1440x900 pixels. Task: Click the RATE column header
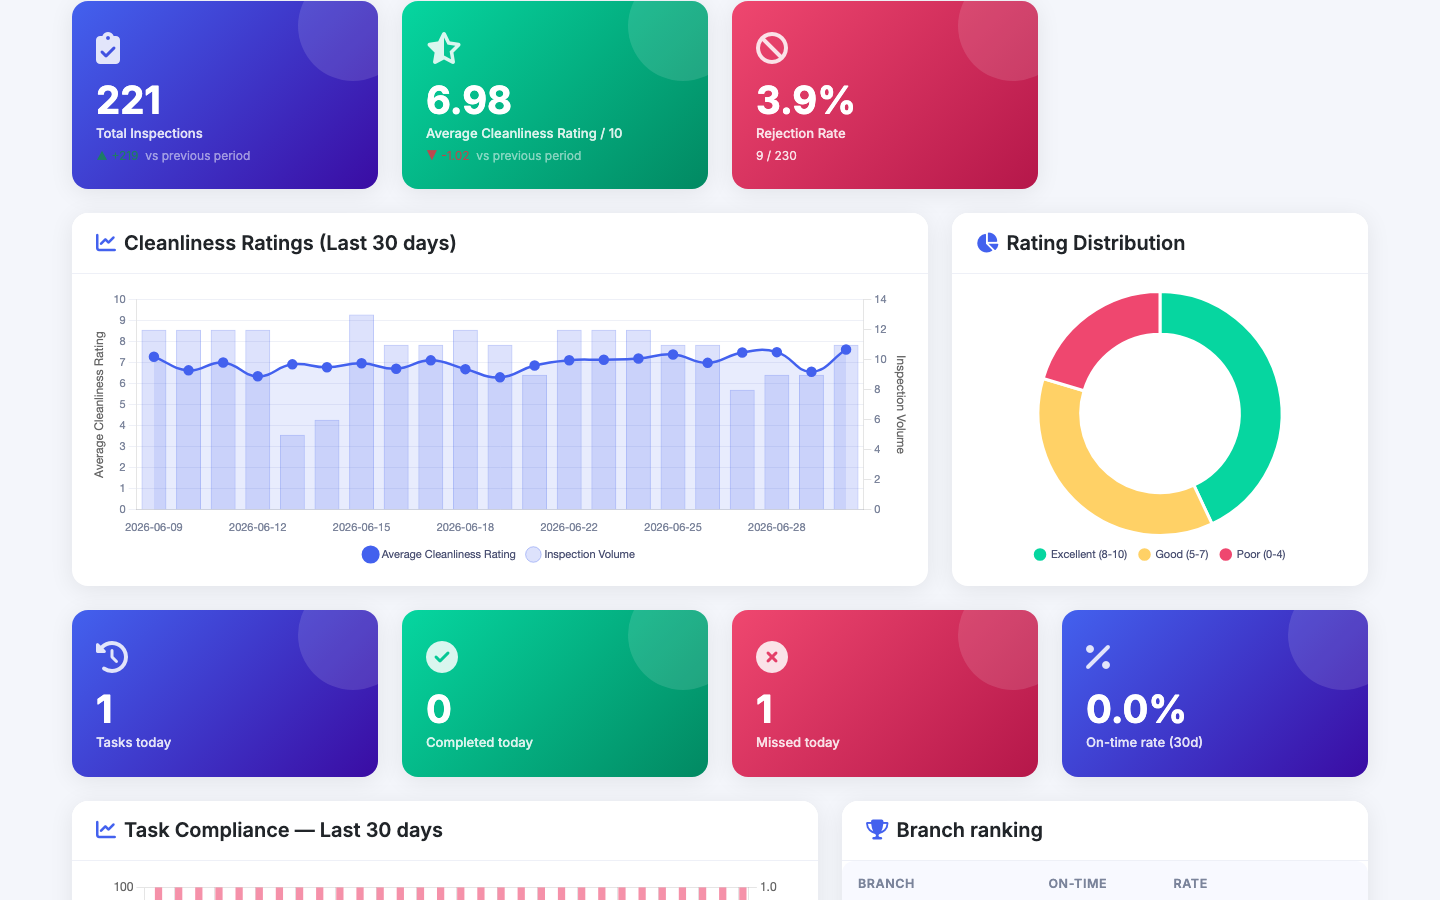point(1190,883)
